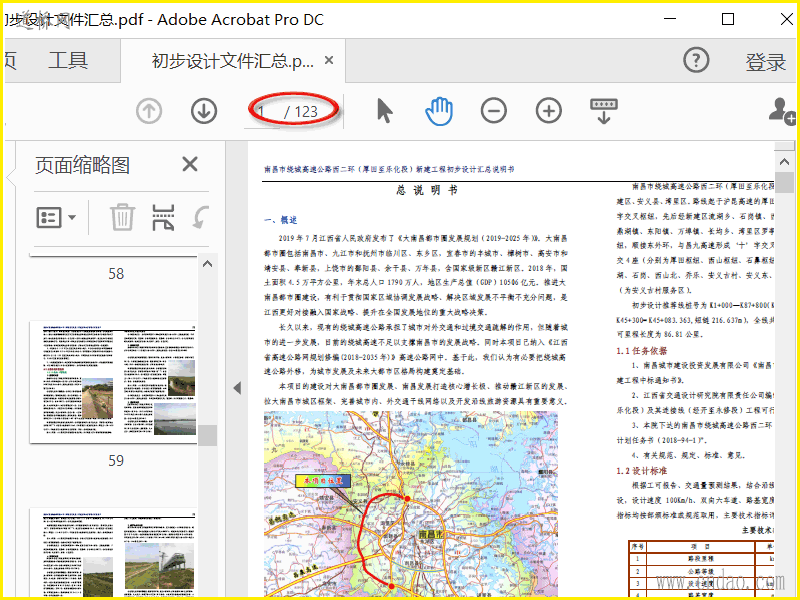Select the 初步设计文件汇总.p... document tab
800x600 pixels.
[233, 61]
